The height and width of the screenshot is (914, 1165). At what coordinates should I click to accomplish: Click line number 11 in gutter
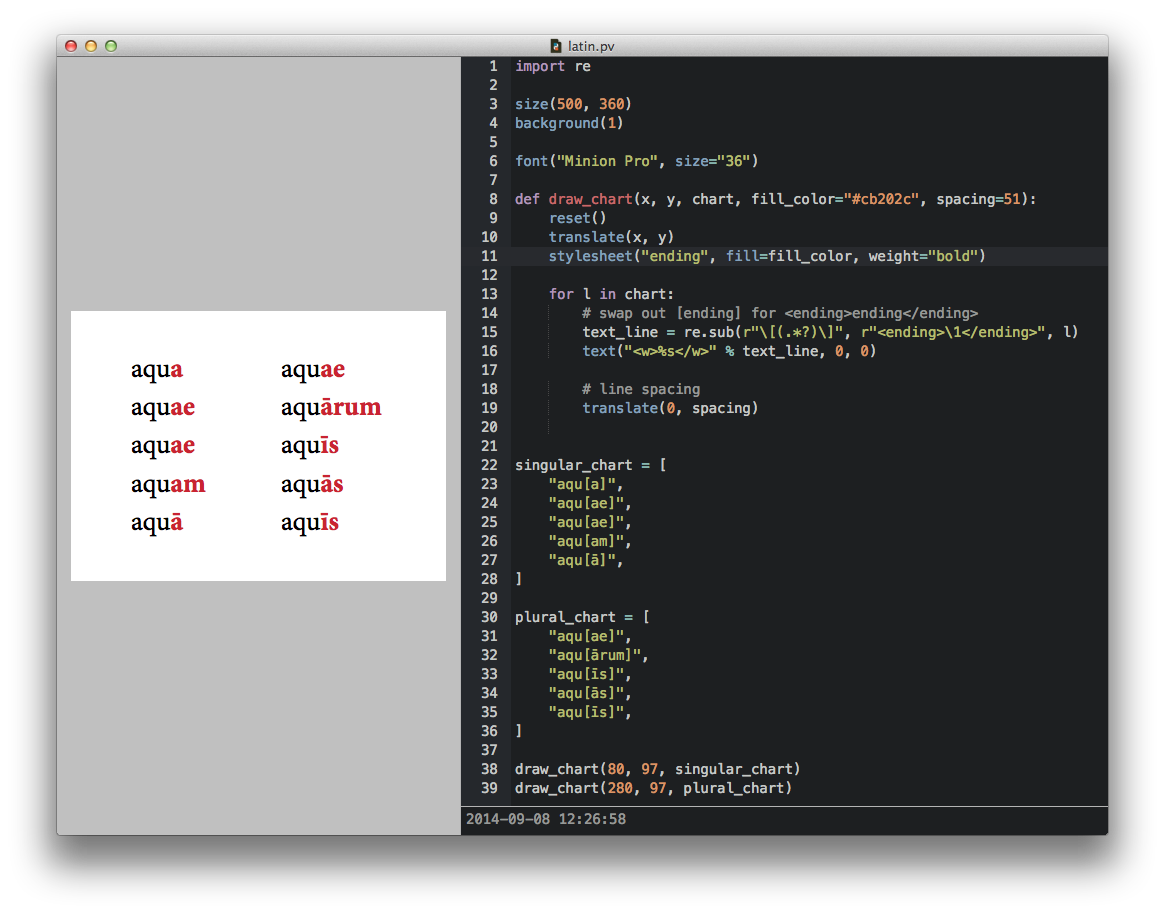(x=489, y=256)
